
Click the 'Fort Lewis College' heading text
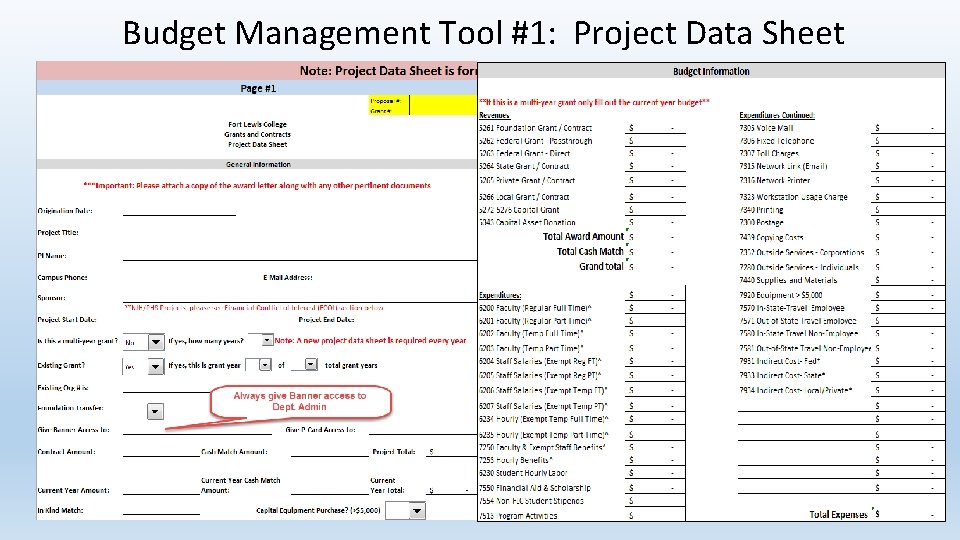click(x=257, y=124)
